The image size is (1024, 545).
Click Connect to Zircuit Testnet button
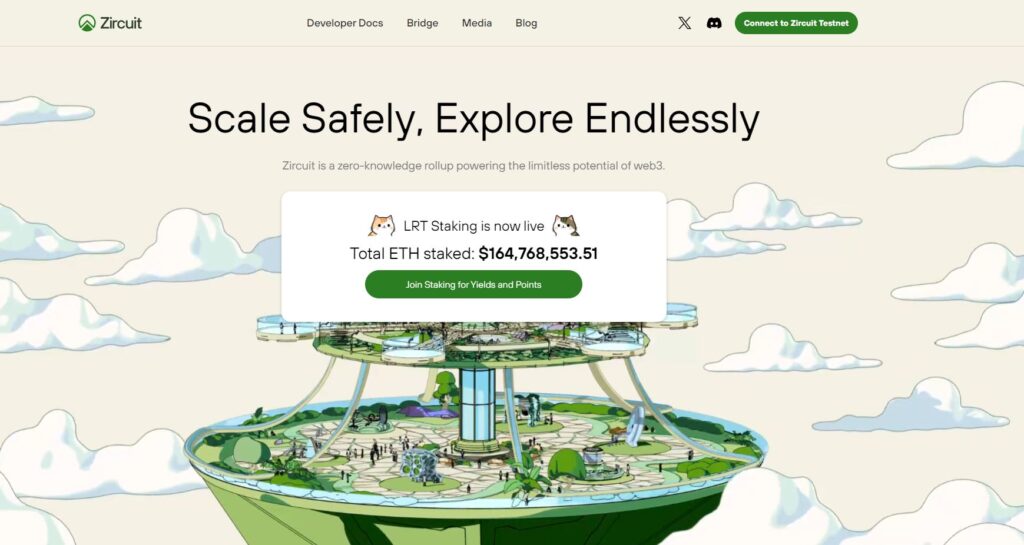pos(796,23)
